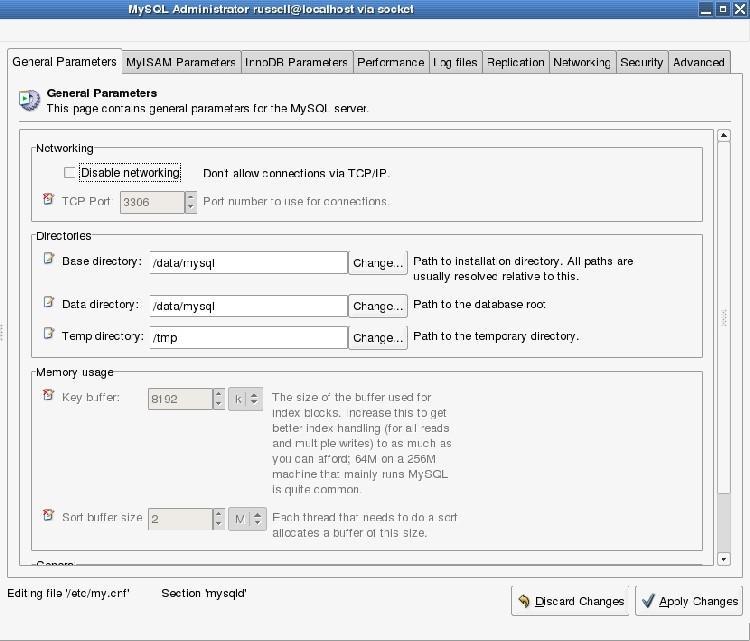Click the scrollbar down arrow
The height and width of the screenshot is (641, 750).
724,559
